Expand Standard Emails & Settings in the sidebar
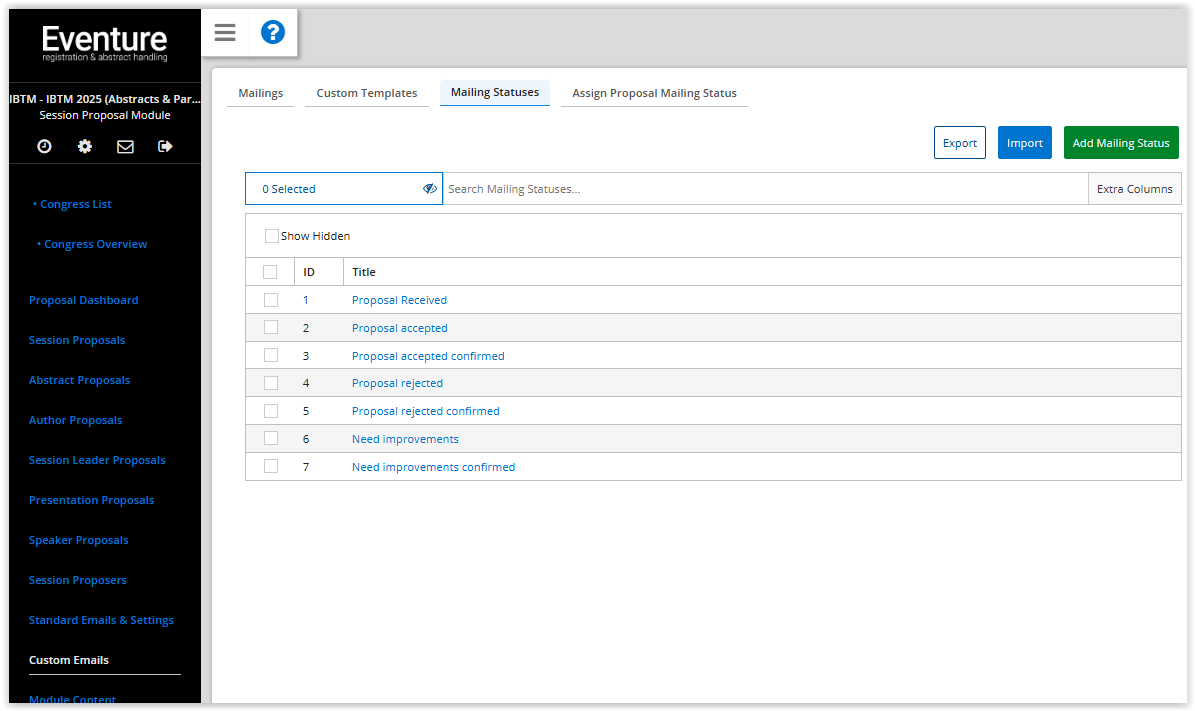Viewport: 1195px width, 711px height. 101,619
